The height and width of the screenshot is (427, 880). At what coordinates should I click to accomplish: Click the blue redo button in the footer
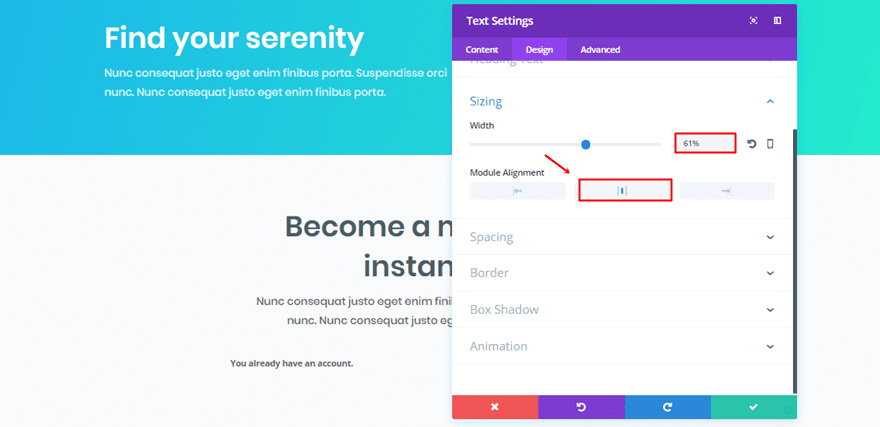[668, 407]
